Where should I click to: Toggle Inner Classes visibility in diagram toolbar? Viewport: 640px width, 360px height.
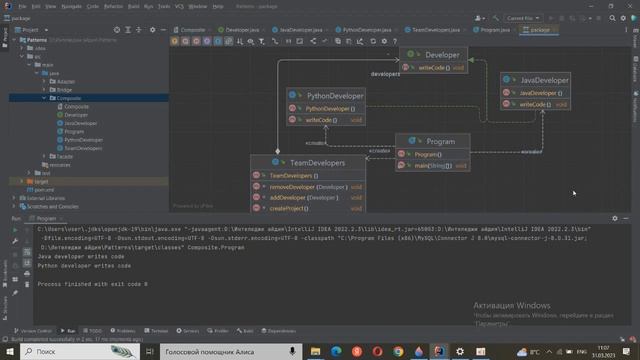pos(218,41)
